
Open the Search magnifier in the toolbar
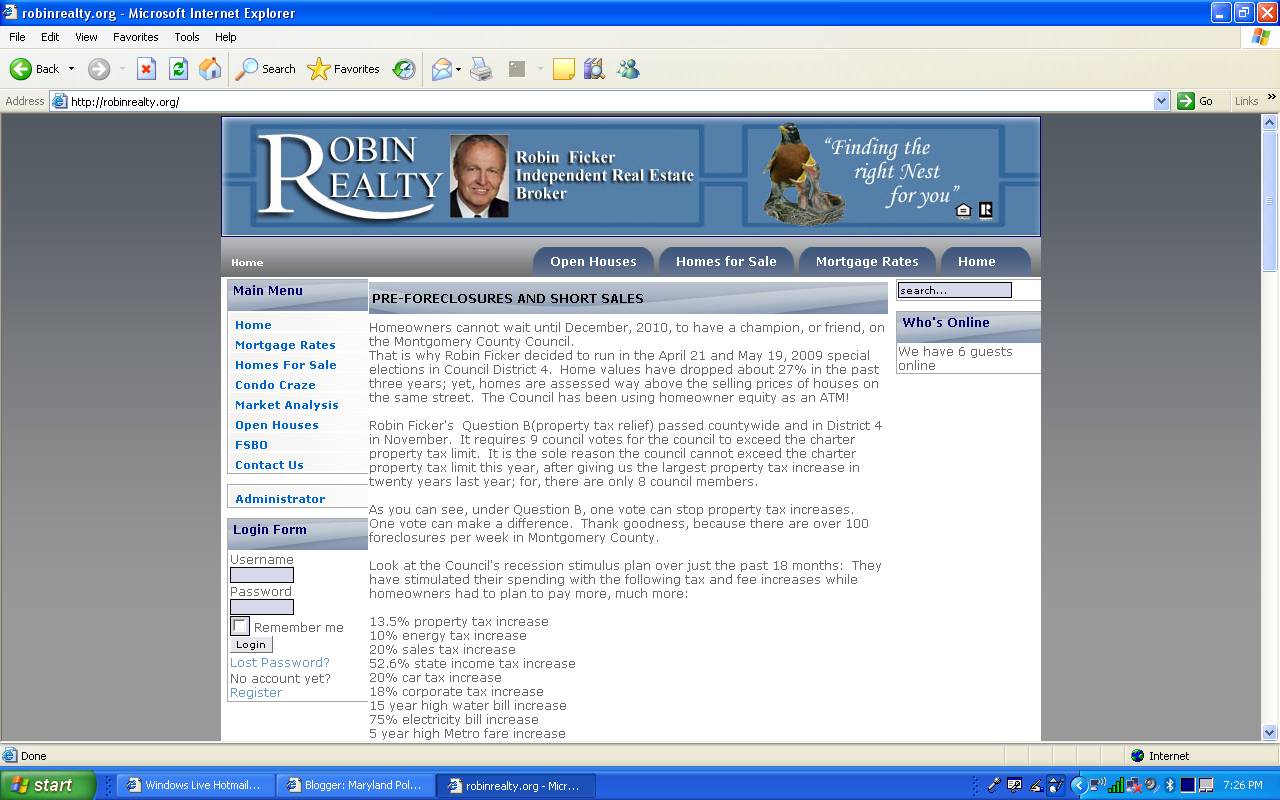(x=246, y=69)
